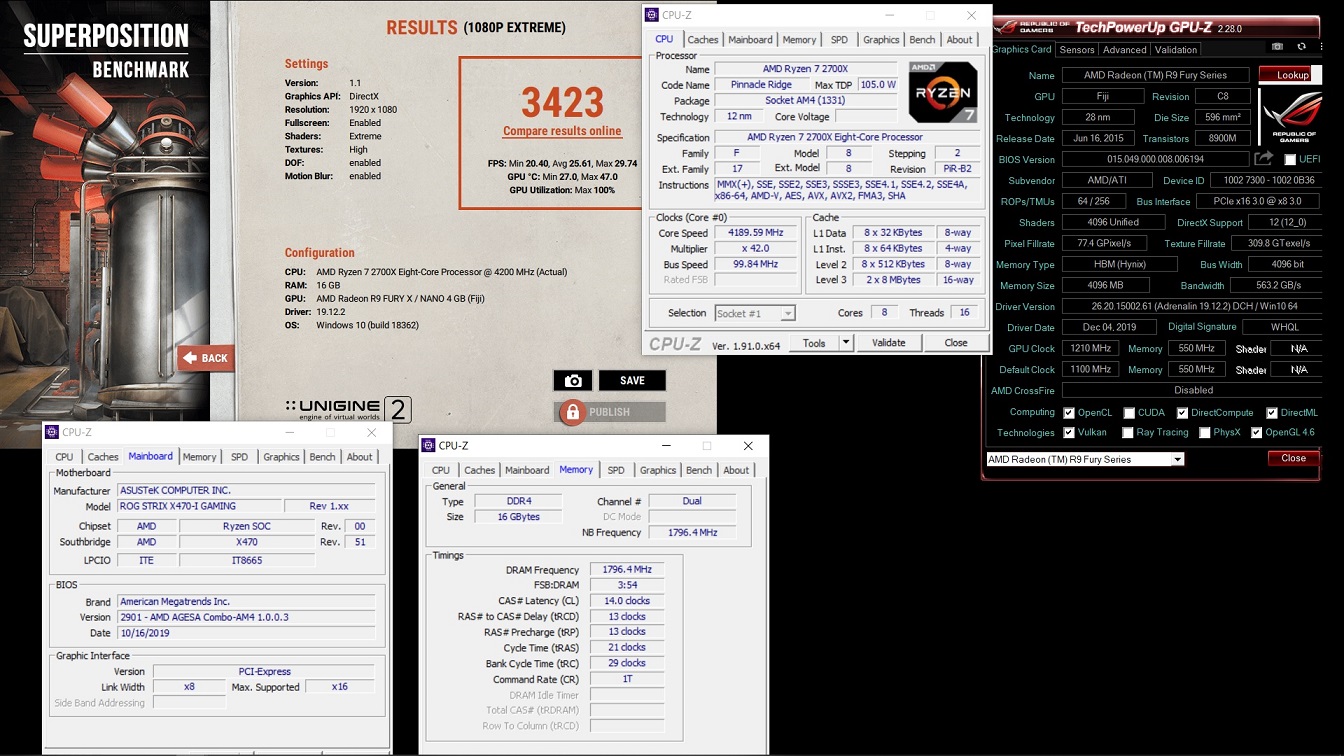Toggle the Ray Tracing checkbox
1344x756 pixels.
[x=1129, y=433]
